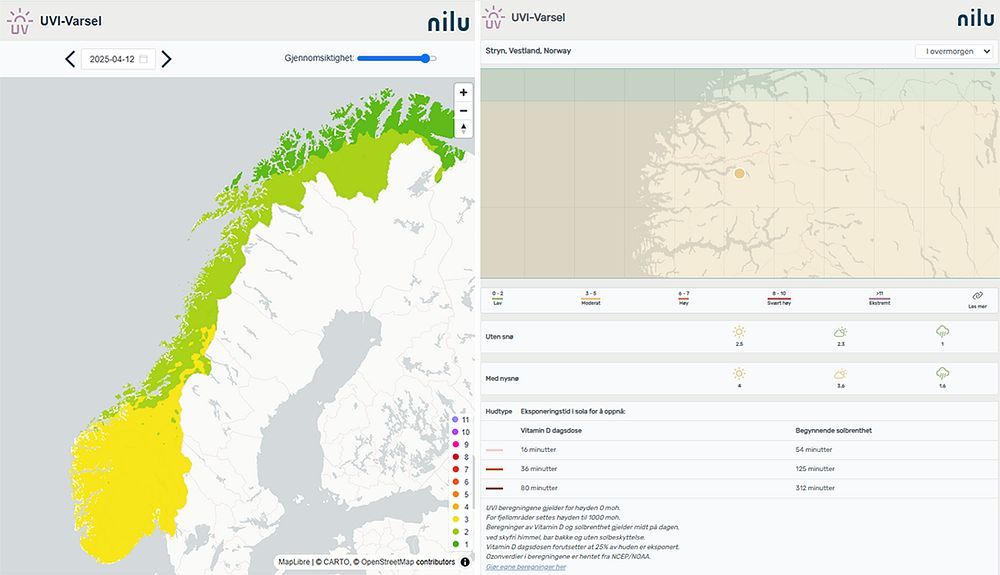The height and width of the screenshot is (575, 1000).
Task: Zoom out on the UV map
Action: [x=464, y=111]
